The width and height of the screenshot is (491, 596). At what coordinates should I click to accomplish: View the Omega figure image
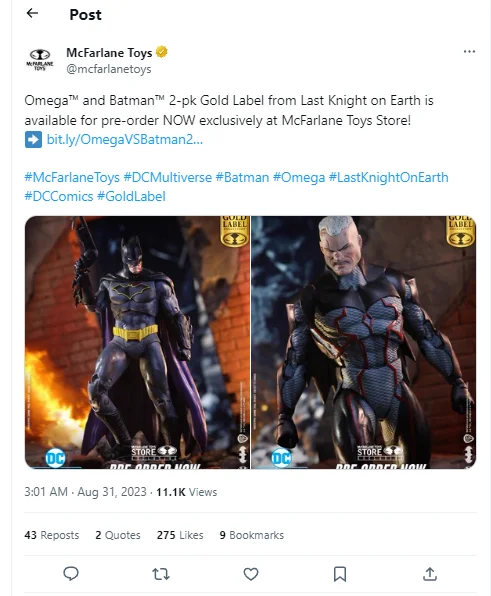click(364, 342)
